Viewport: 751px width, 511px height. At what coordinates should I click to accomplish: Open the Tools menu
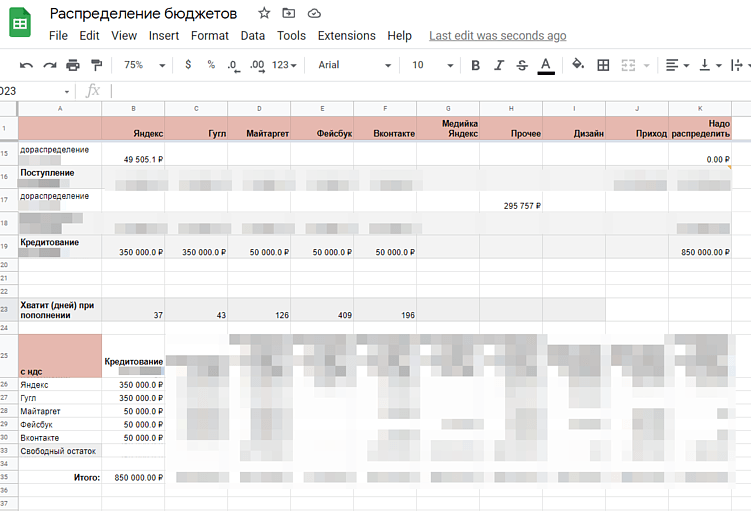(291, 36)
